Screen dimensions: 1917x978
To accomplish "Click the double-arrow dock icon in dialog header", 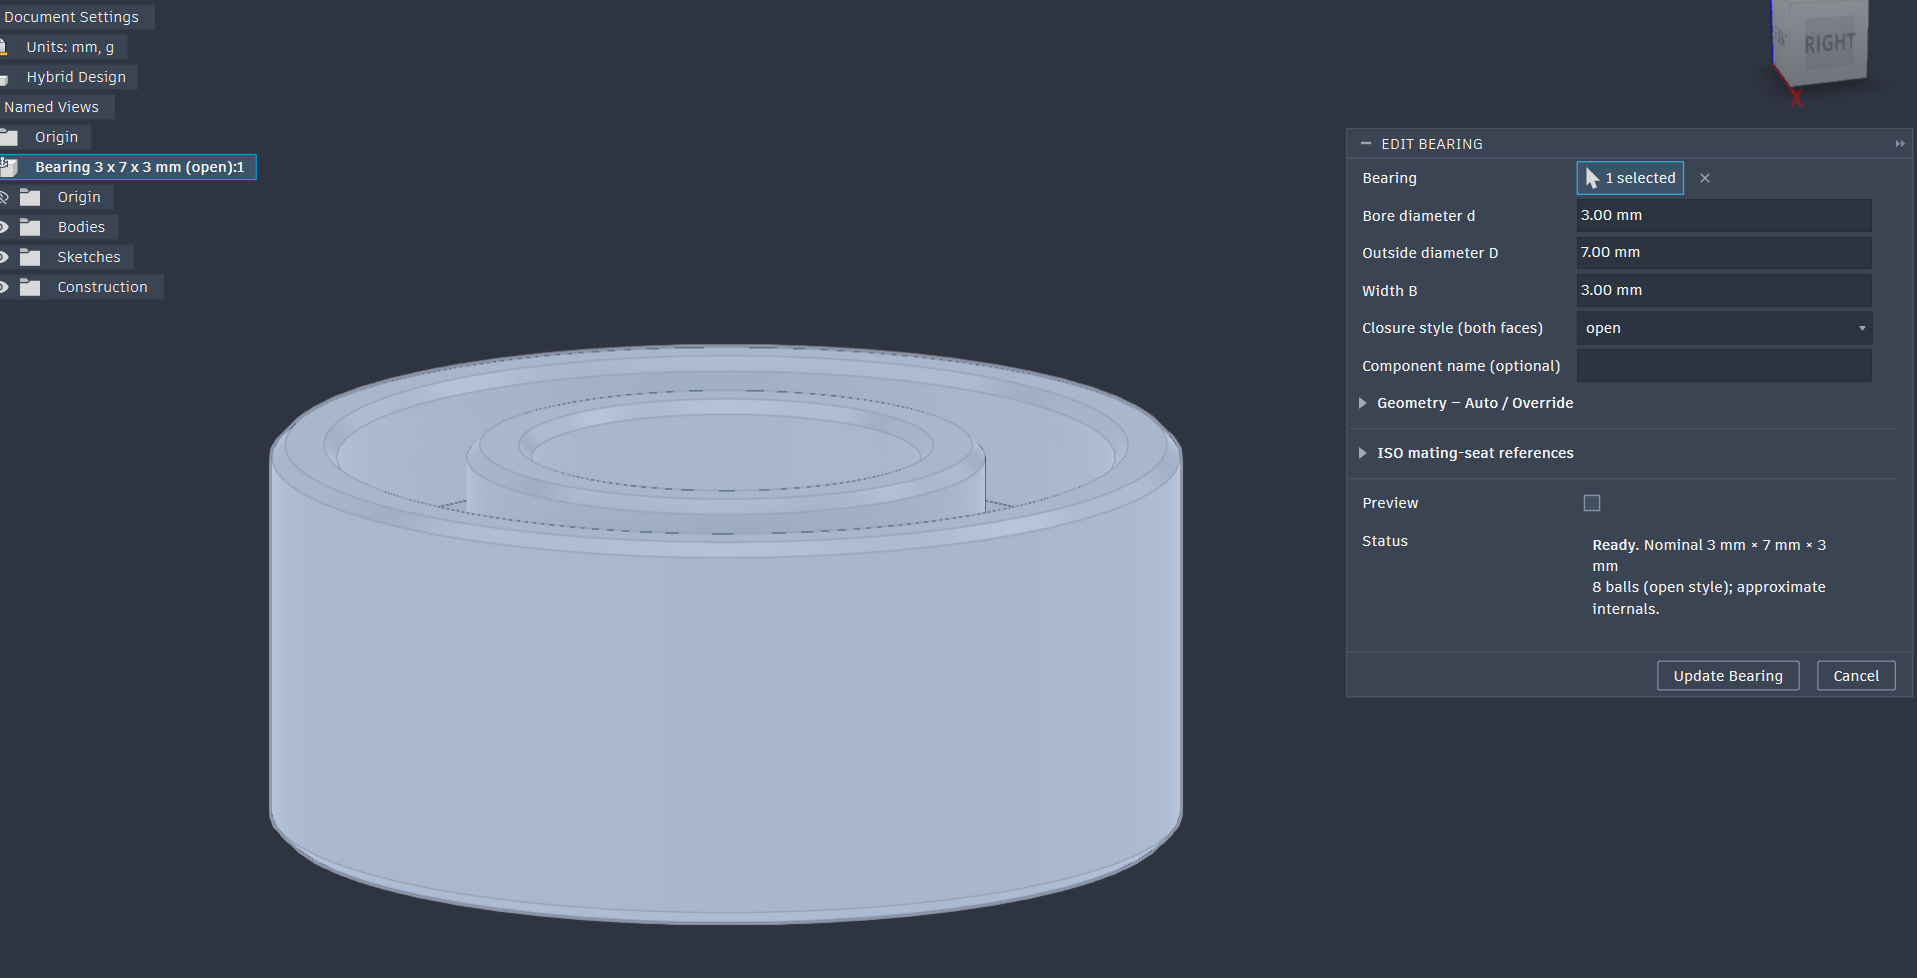I will (x=1900, y=144).
